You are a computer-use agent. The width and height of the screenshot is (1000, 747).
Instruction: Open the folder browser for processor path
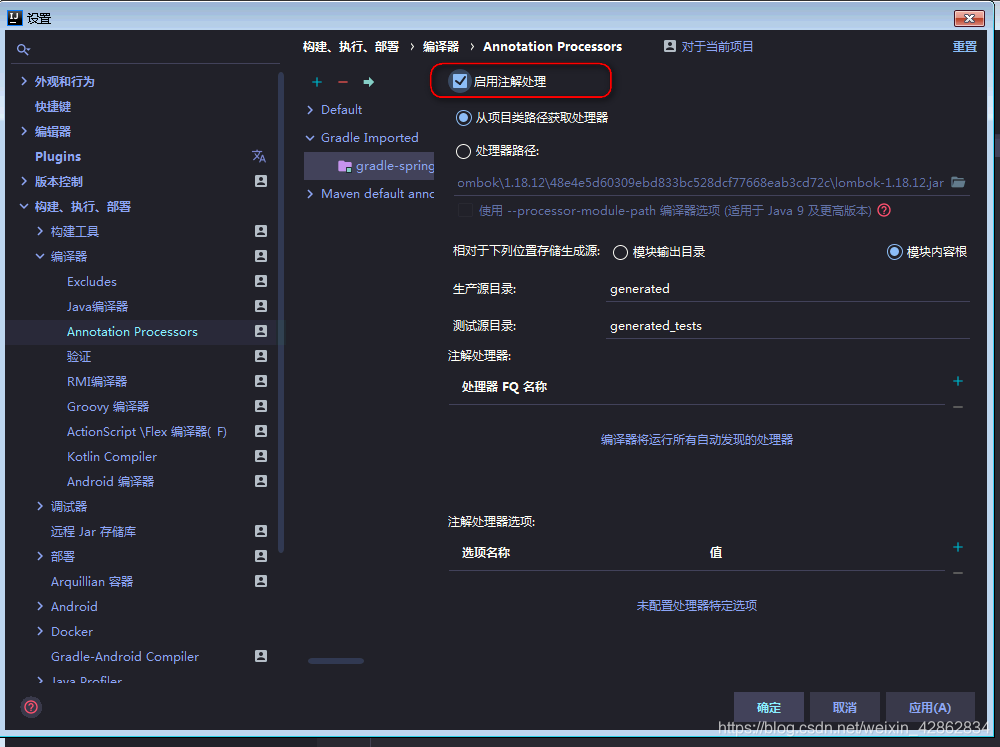956,183
